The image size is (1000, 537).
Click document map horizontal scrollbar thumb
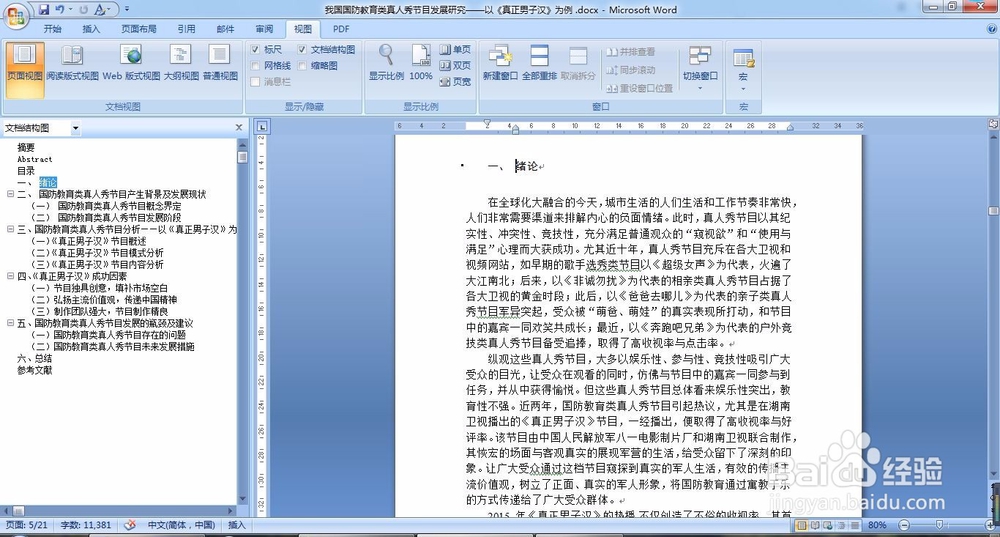[x=18, y=511]
